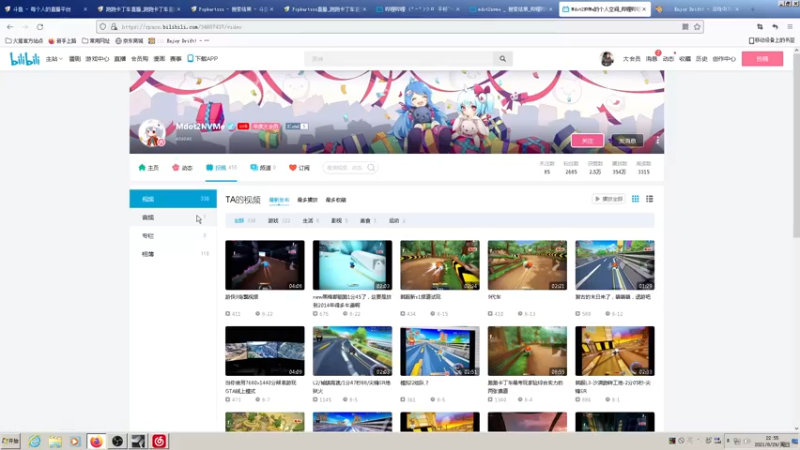Reload the page with the refresh icon

[x=40, y=27]
